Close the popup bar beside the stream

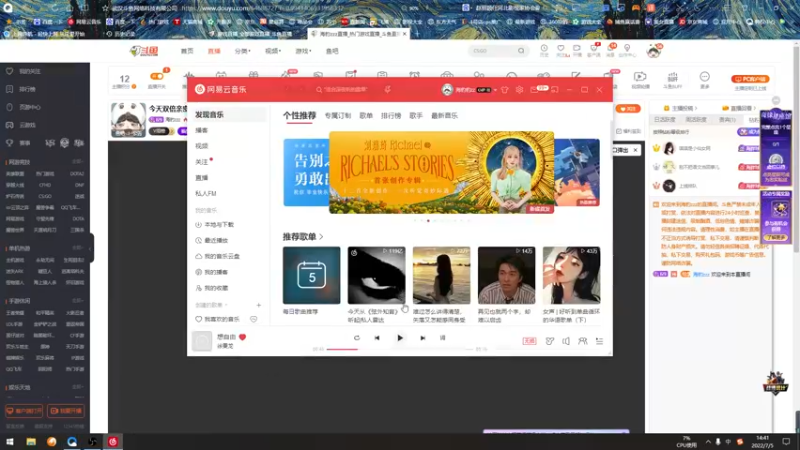635,151
